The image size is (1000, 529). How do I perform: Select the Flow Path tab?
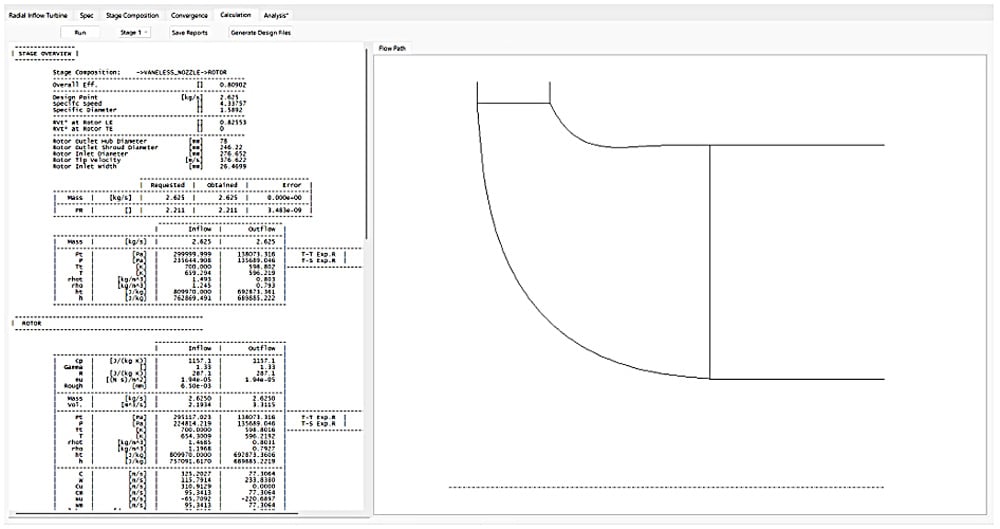click(392, 48)
